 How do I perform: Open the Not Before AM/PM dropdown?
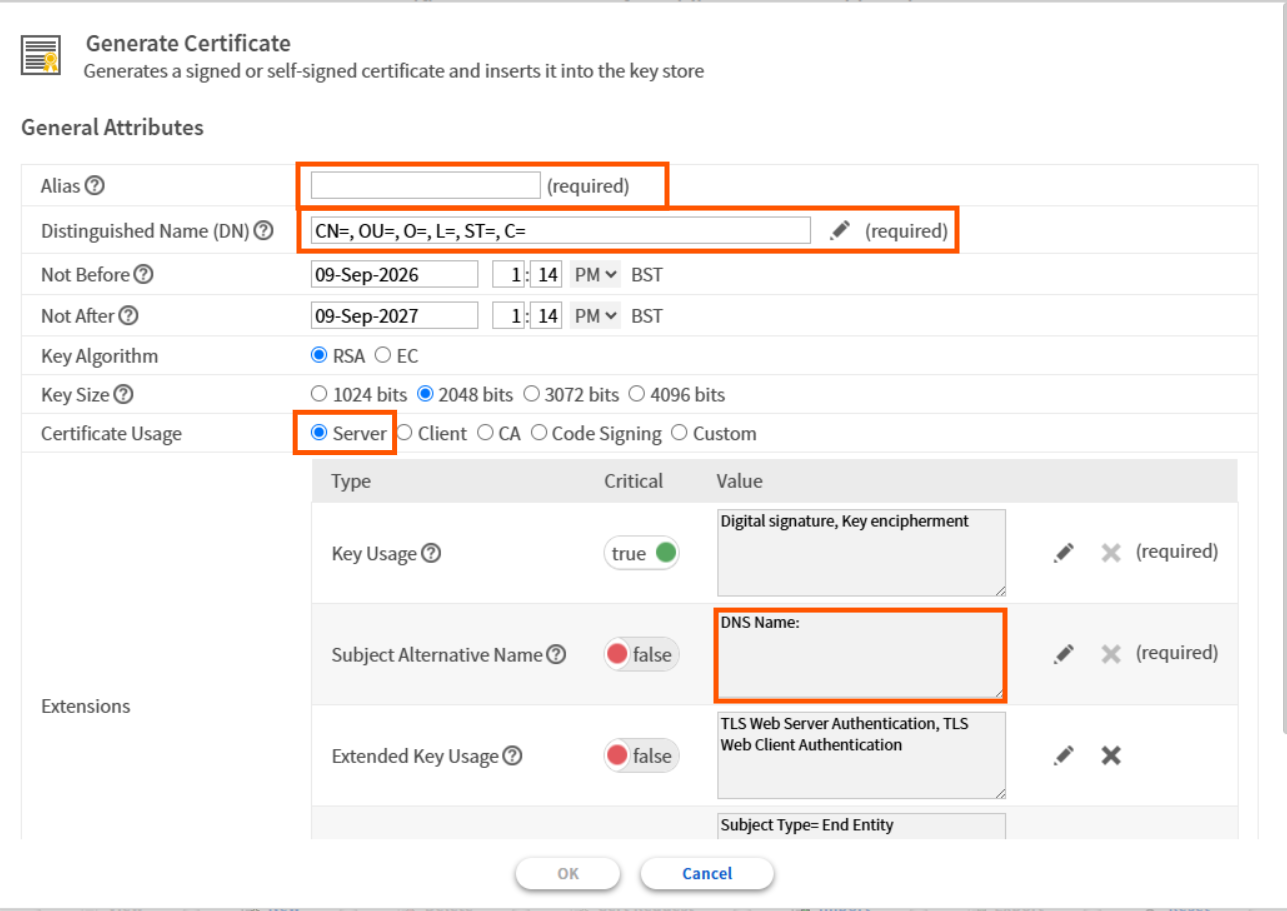click(x=595, y=274)
